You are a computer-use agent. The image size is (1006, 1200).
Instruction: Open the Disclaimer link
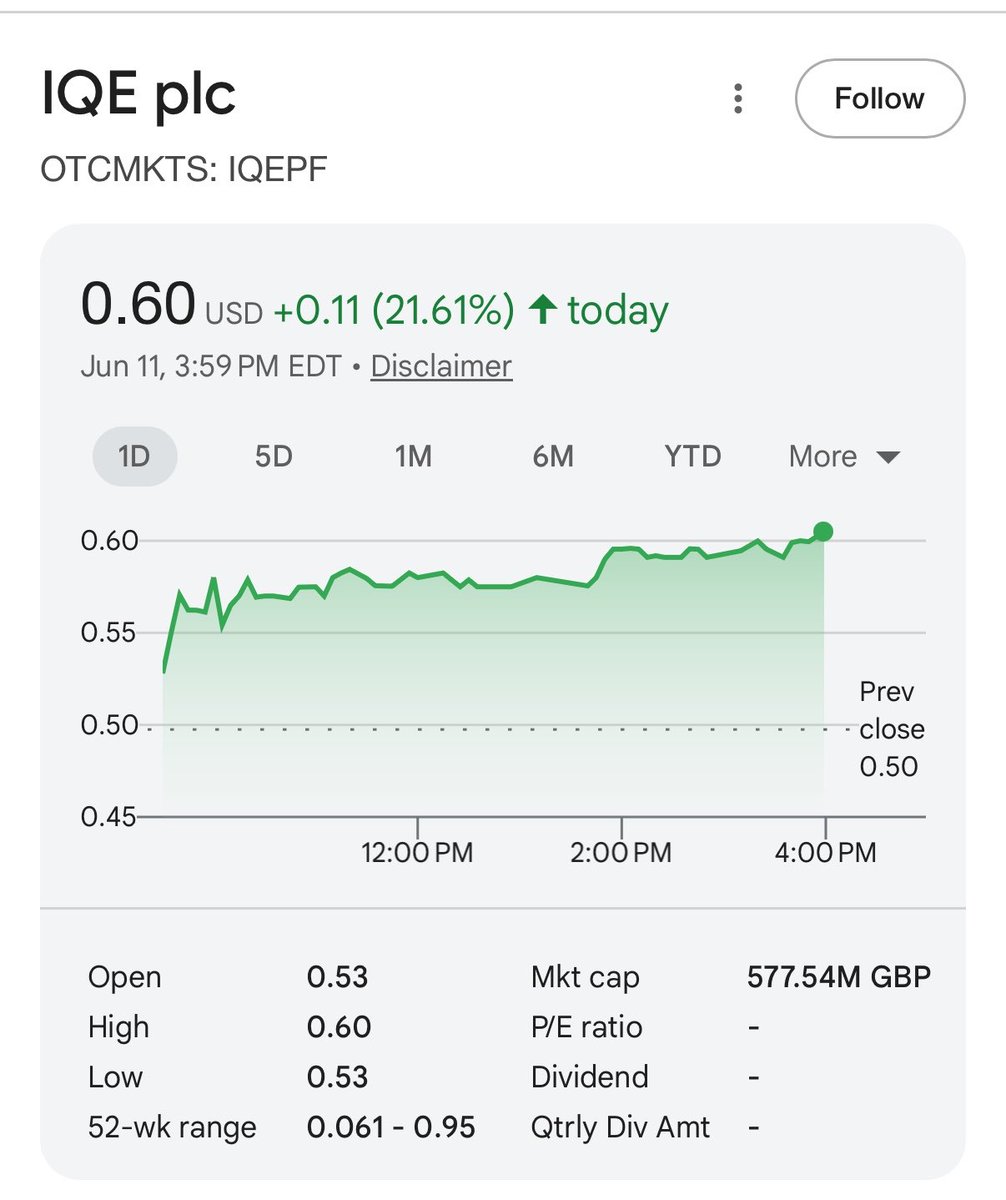click(441, 366)
